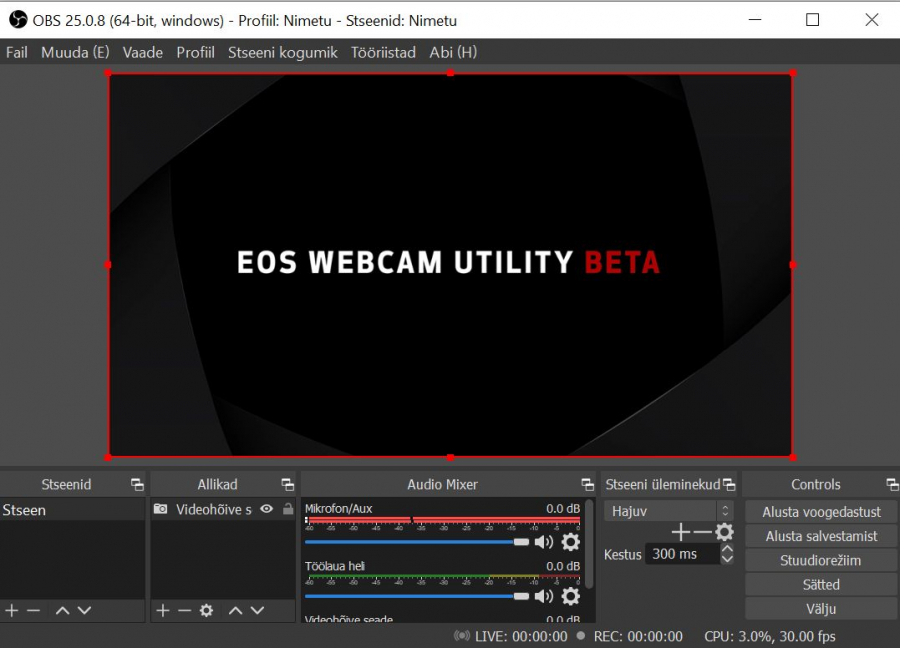Mute the Mikrofon/Aux channel
This screenshot has width=900, height=648.
coord(544,542)
